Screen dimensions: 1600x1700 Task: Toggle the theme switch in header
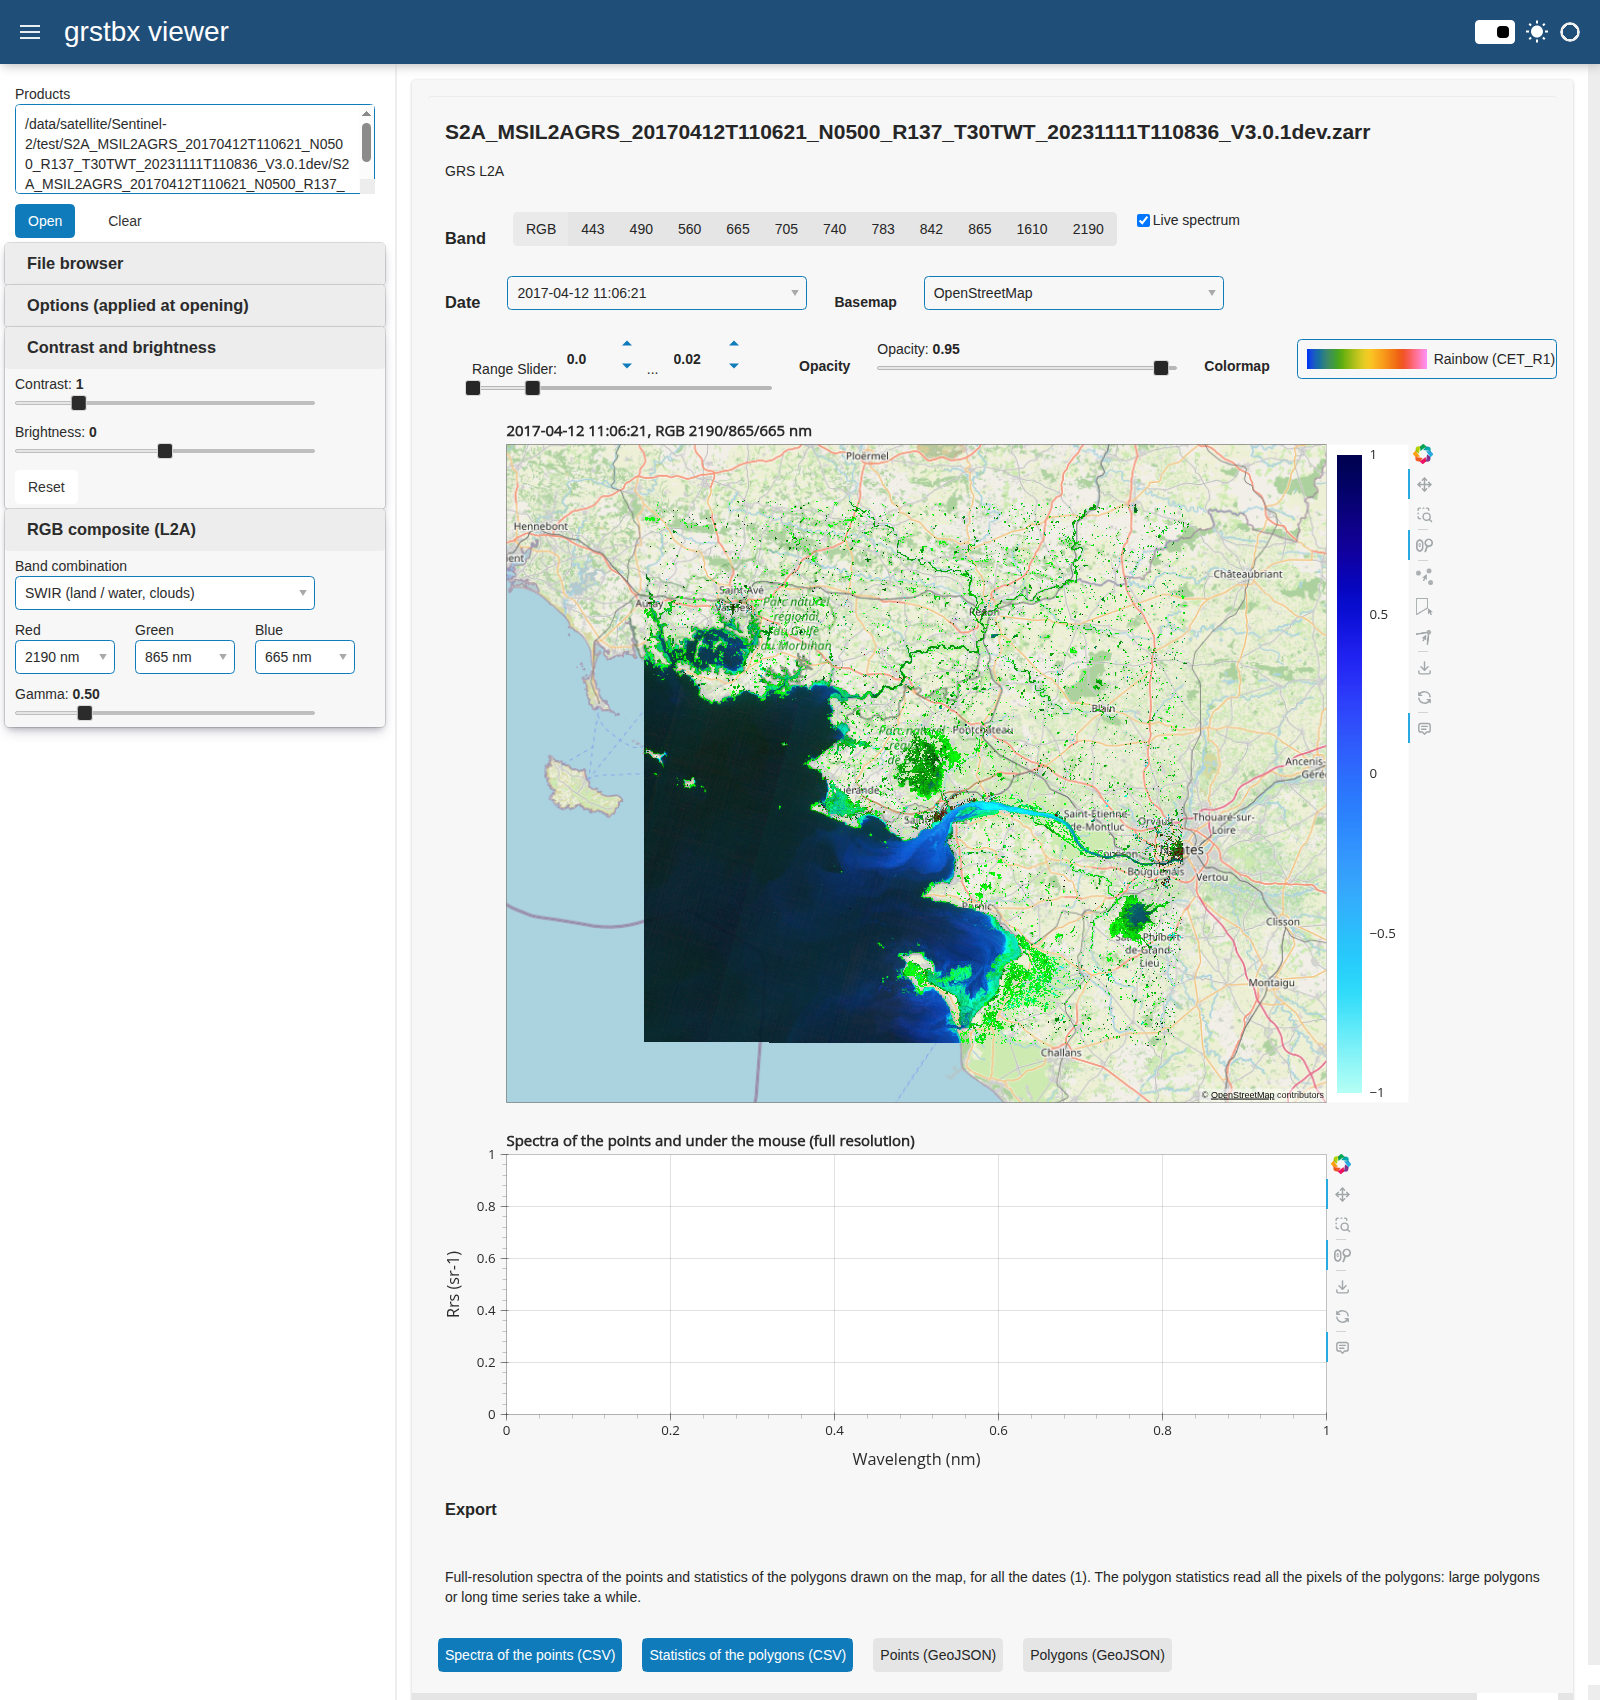coord(1495,32)
